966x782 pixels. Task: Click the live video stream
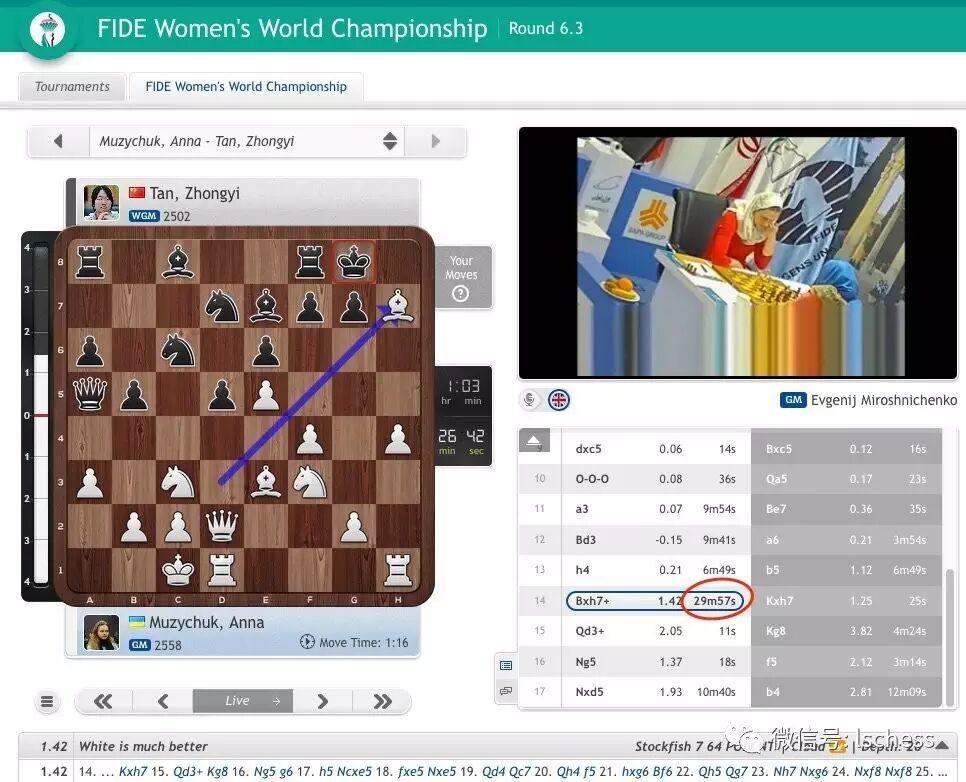coord(738,253)
